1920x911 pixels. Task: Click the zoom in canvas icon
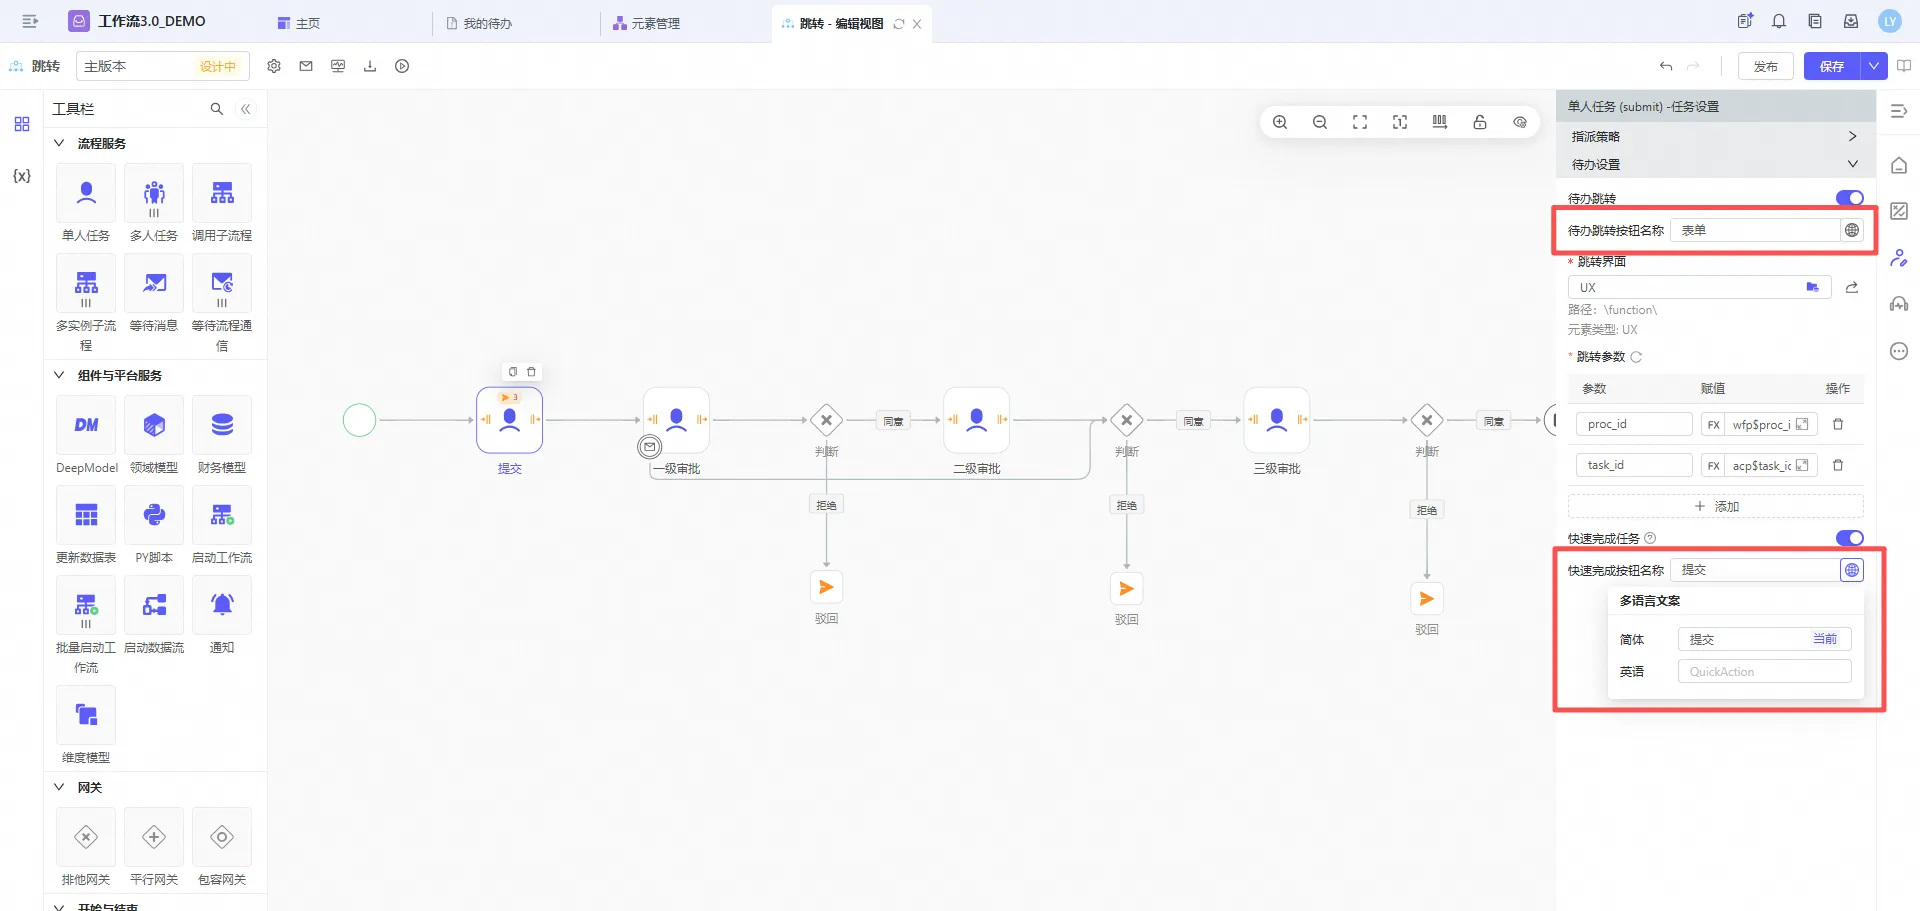pos(1280,122)
